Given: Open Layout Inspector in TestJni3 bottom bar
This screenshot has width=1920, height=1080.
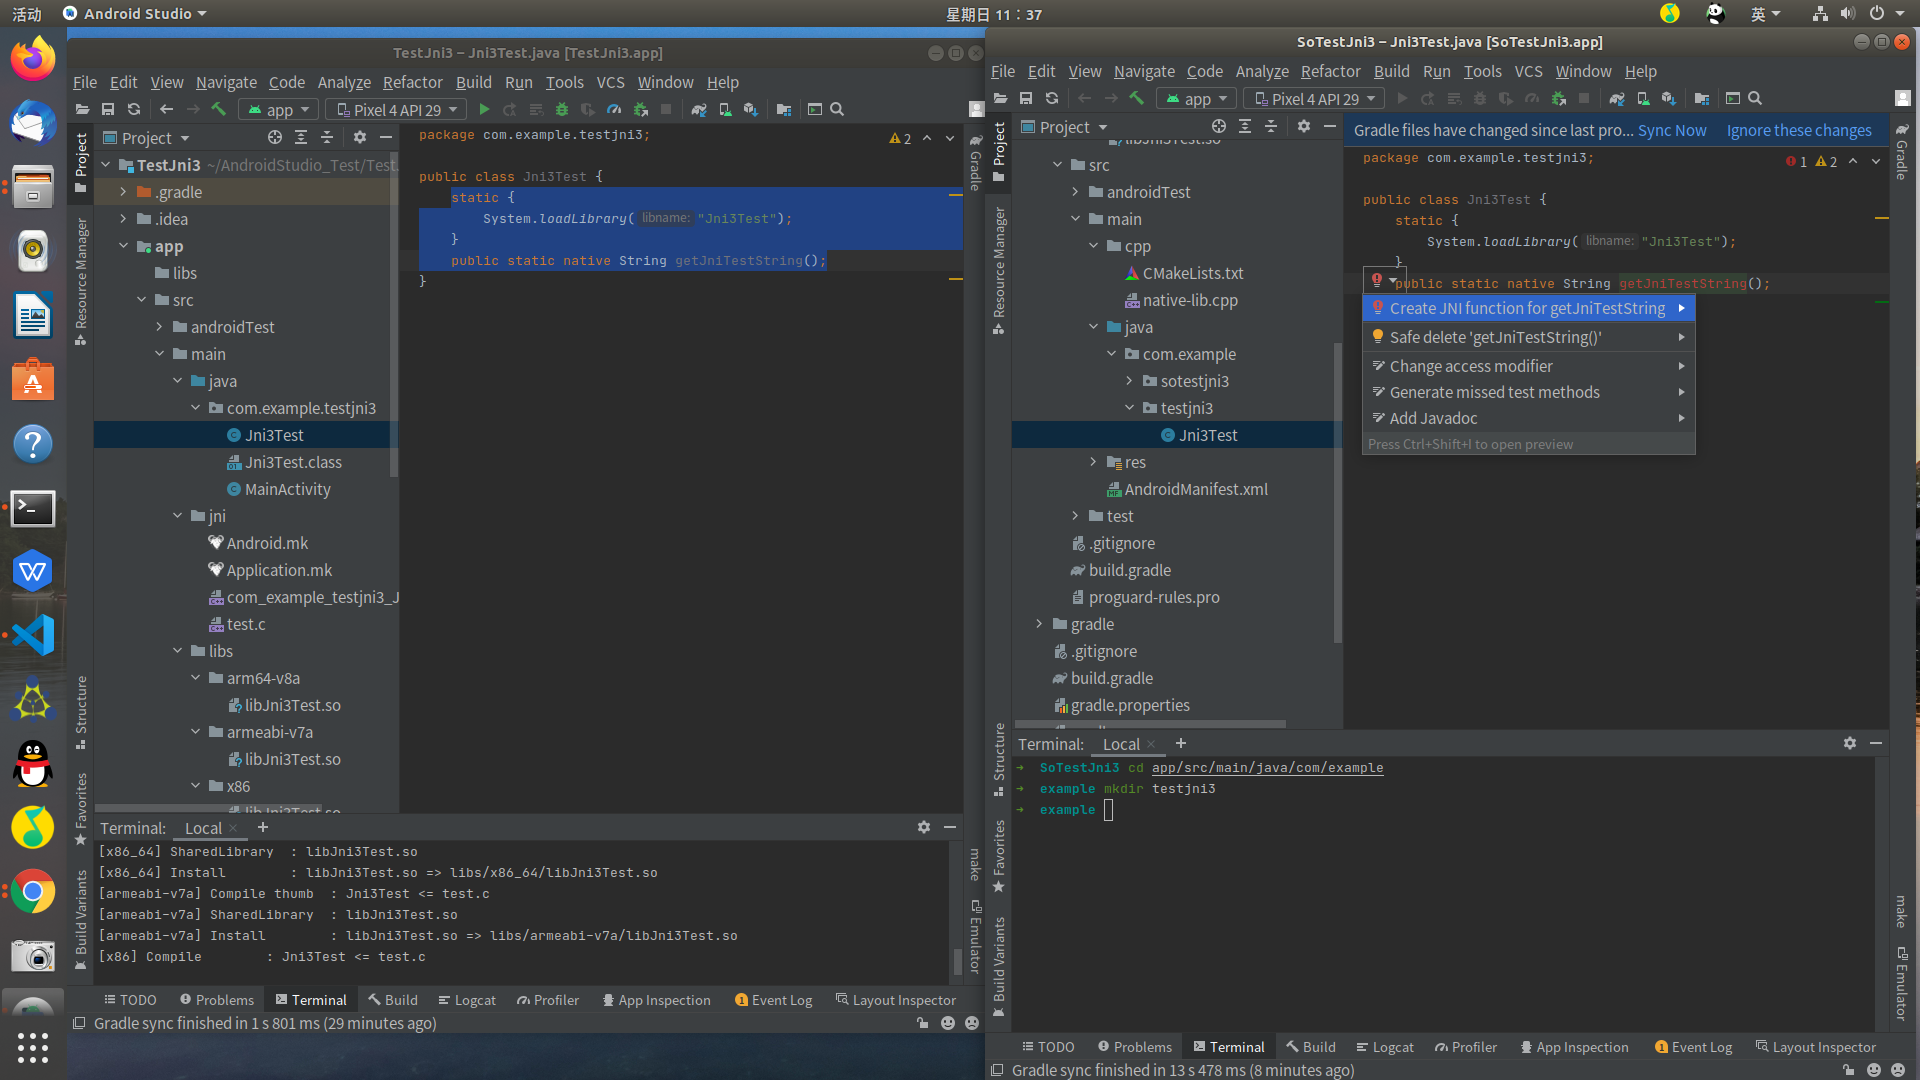Looking at the screenshot, I should tap(896, 1000).
